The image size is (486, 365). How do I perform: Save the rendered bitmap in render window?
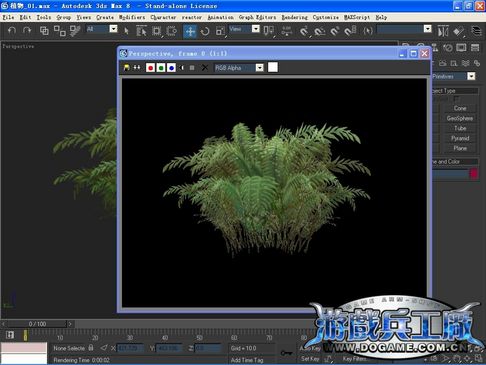click(x=127, y=68)
